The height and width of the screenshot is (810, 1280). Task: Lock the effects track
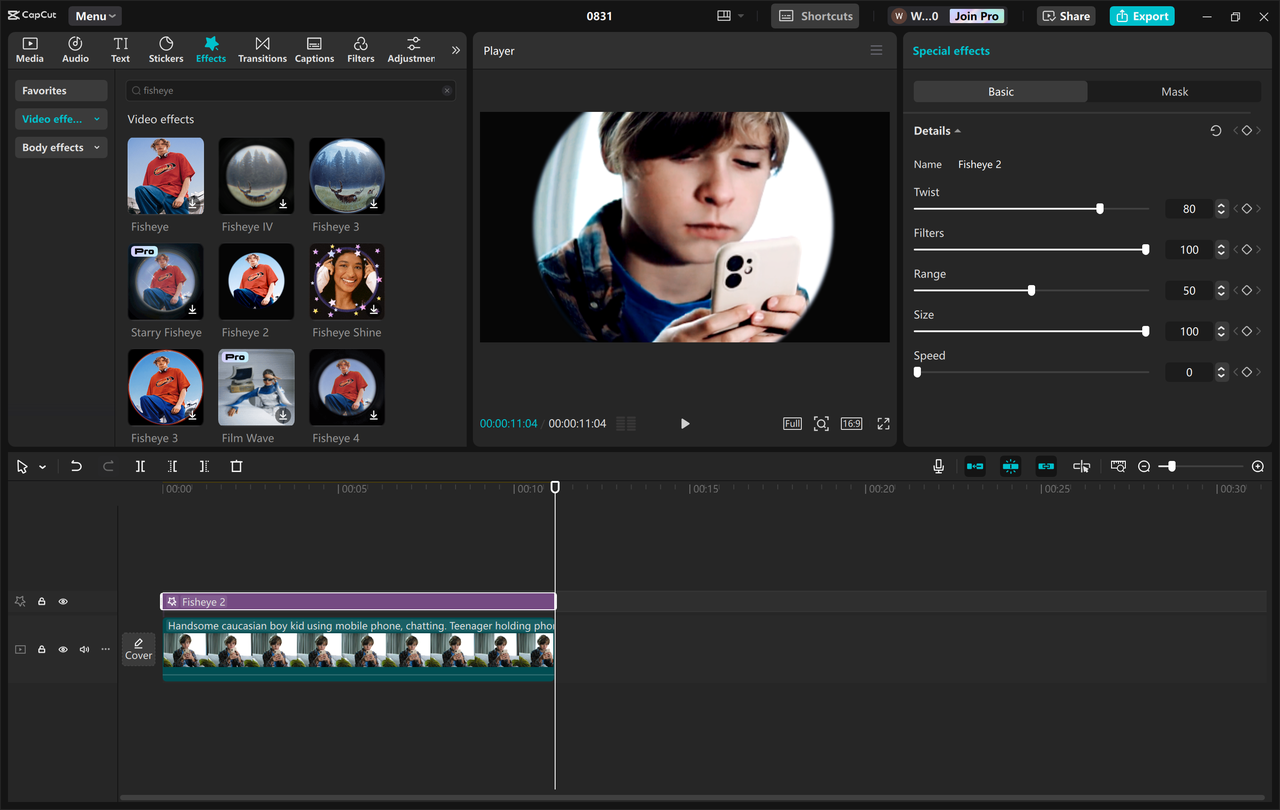[42, 602]
